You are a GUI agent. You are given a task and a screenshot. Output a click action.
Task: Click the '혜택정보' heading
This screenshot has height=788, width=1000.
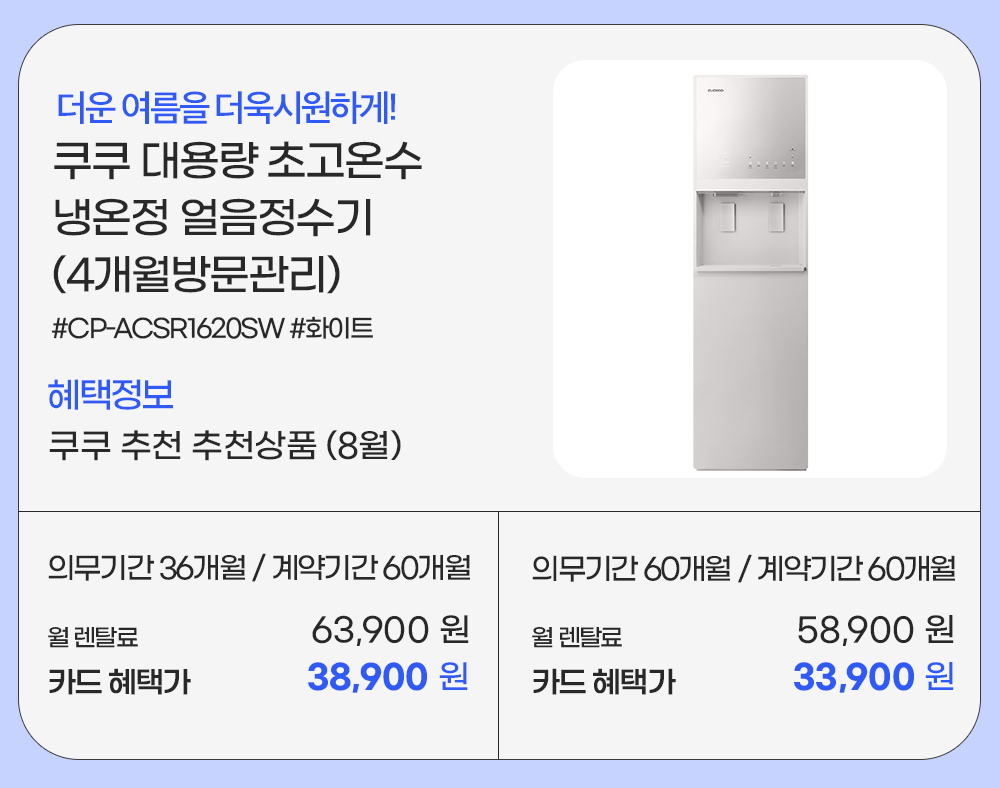pyautogui.click(x=111, y=394)
